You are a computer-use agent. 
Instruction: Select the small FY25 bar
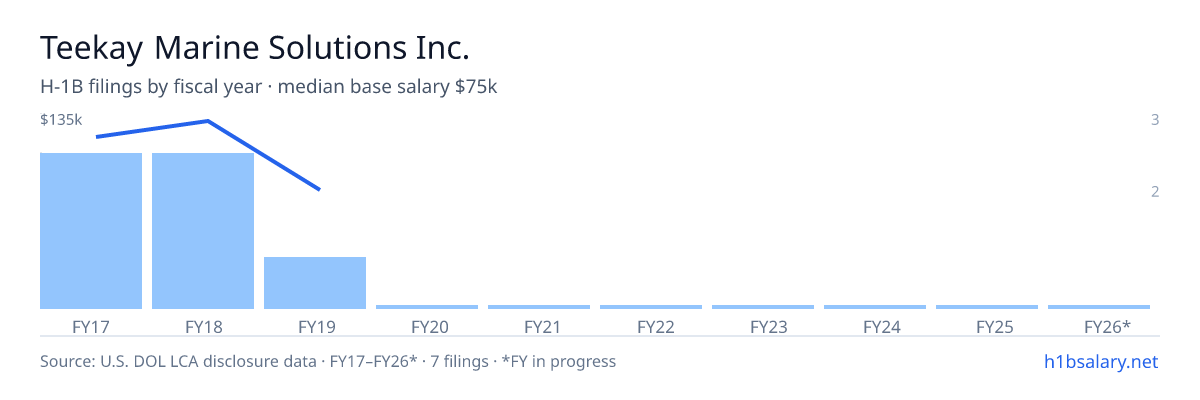(987, 307)
